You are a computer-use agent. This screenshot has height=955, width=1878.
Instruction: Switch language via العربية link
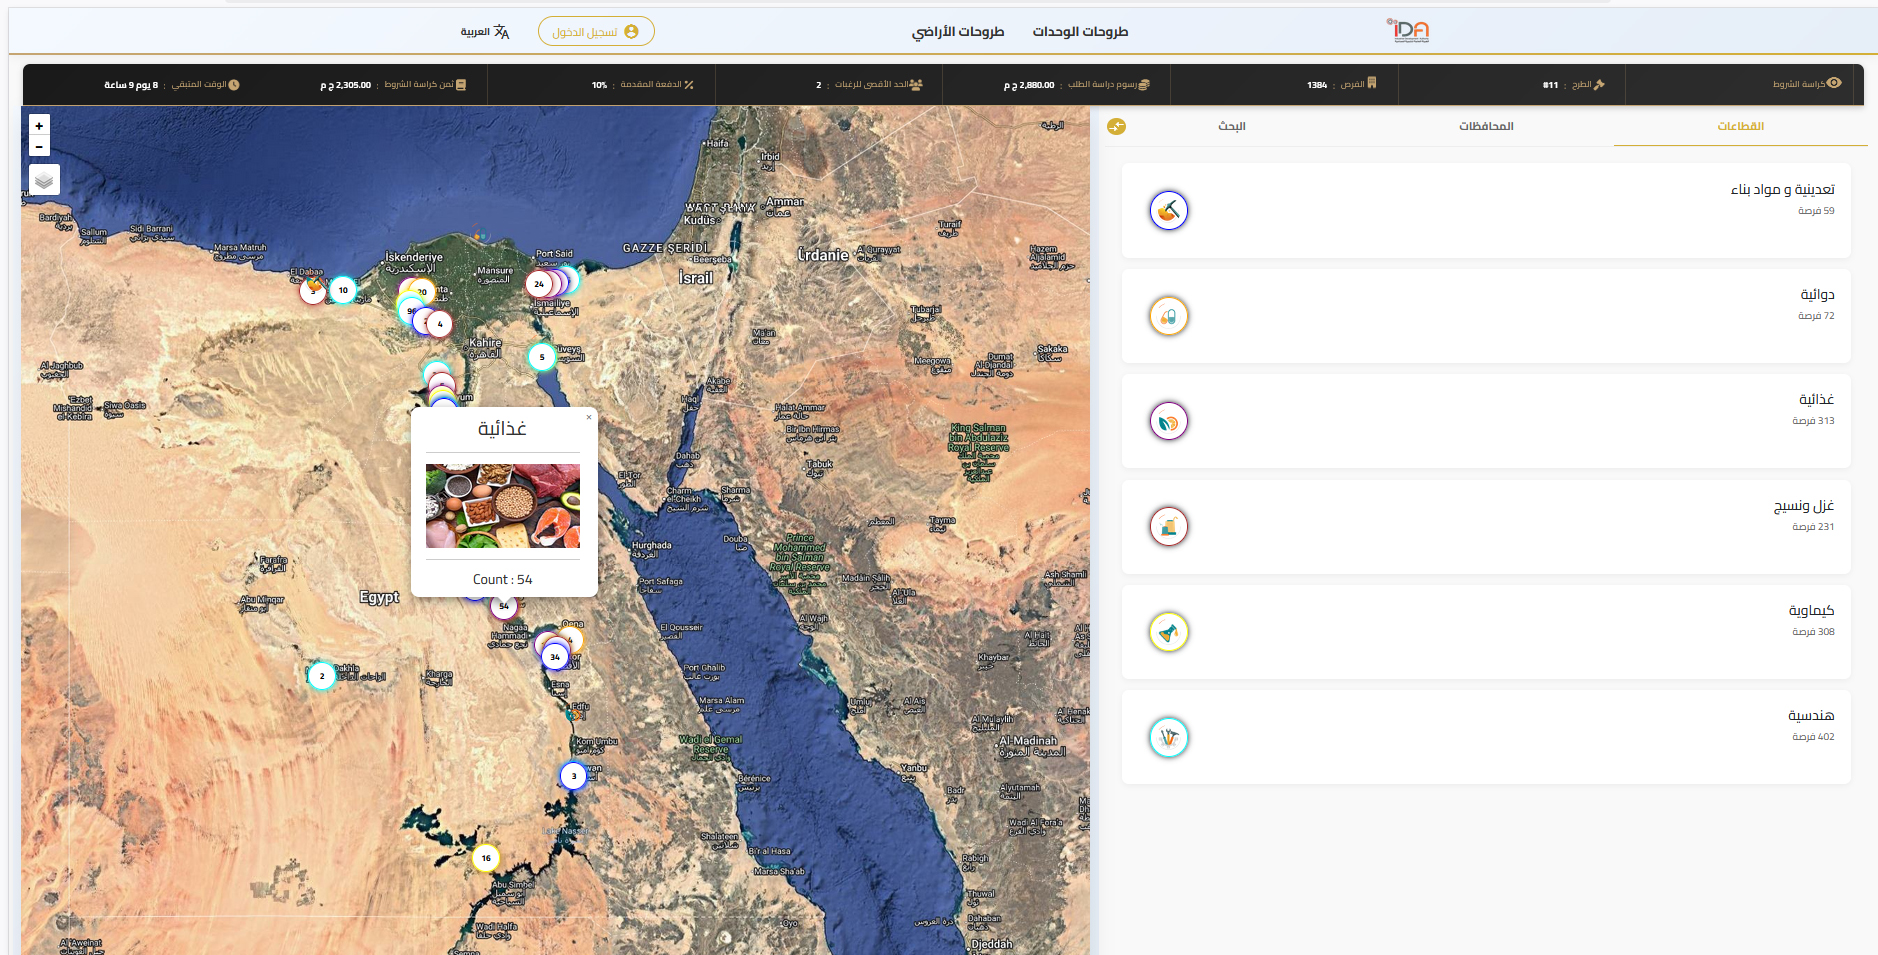pyautogui.click(x=475, y=32)
